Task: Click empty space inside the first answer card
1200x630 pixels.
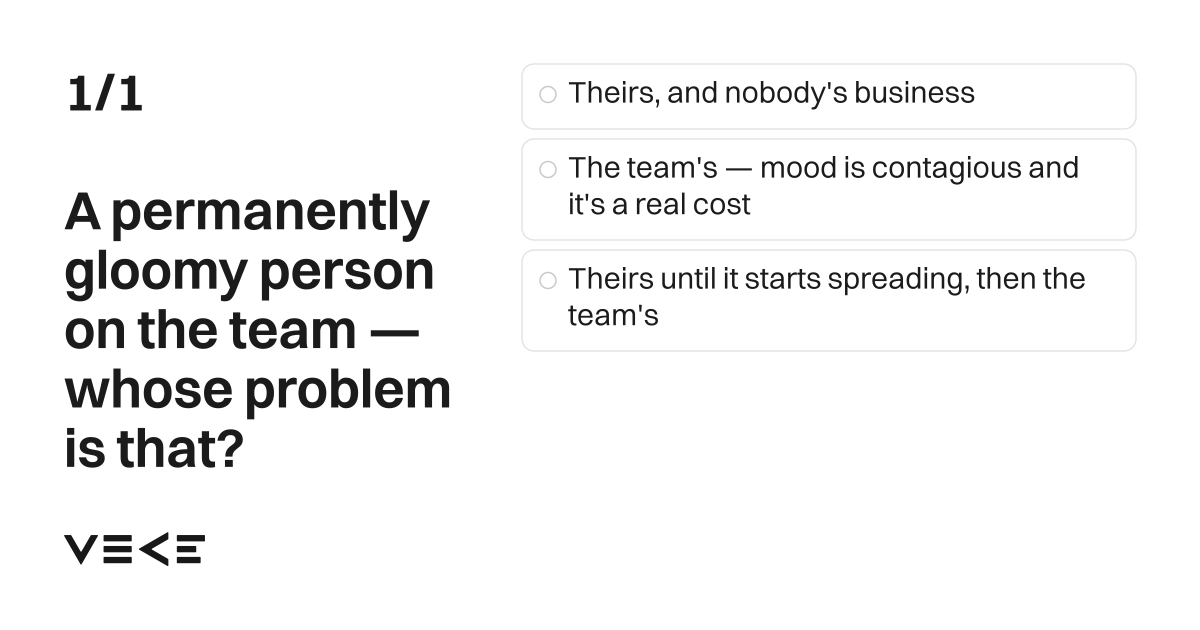Action: 1055,96
